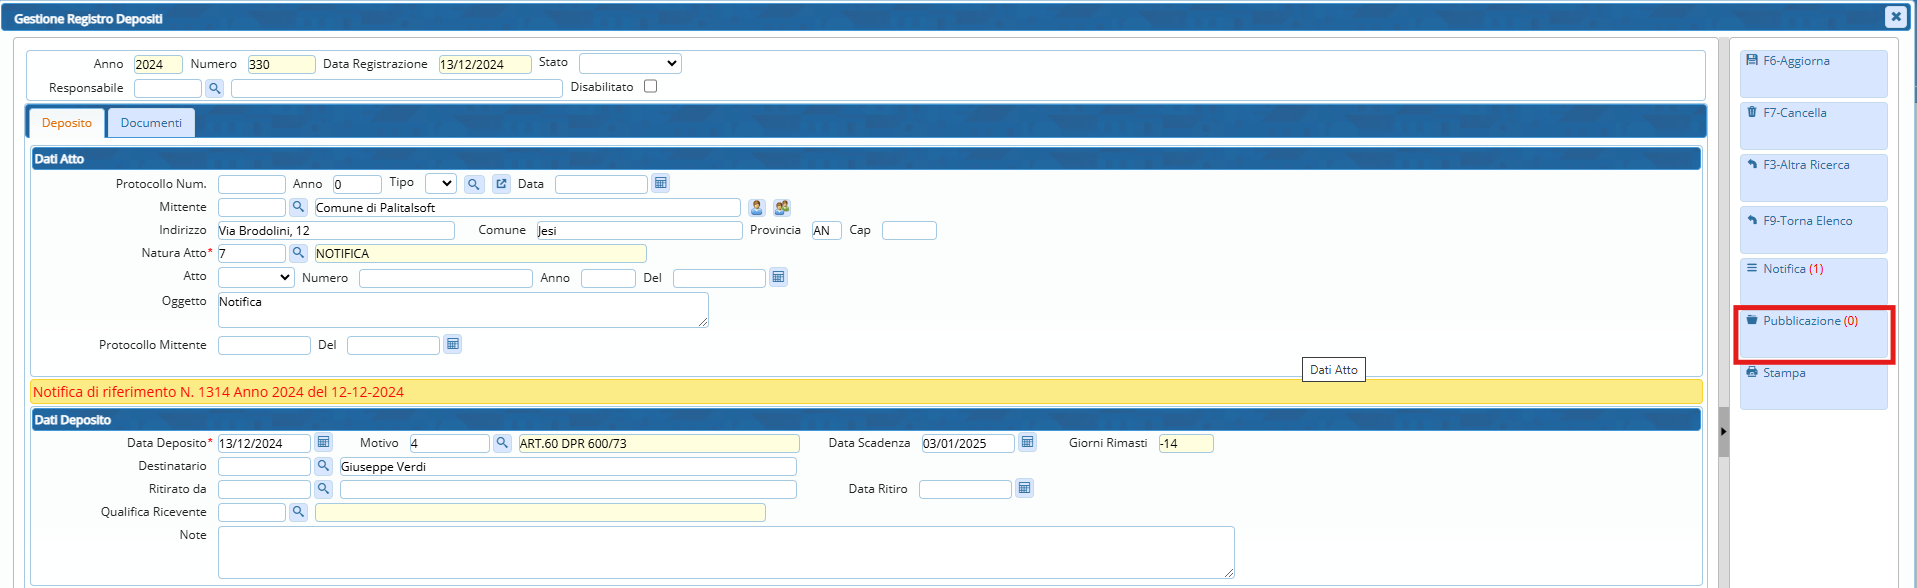Click the external link icon by Protocollo Tipo

point(501,184)
